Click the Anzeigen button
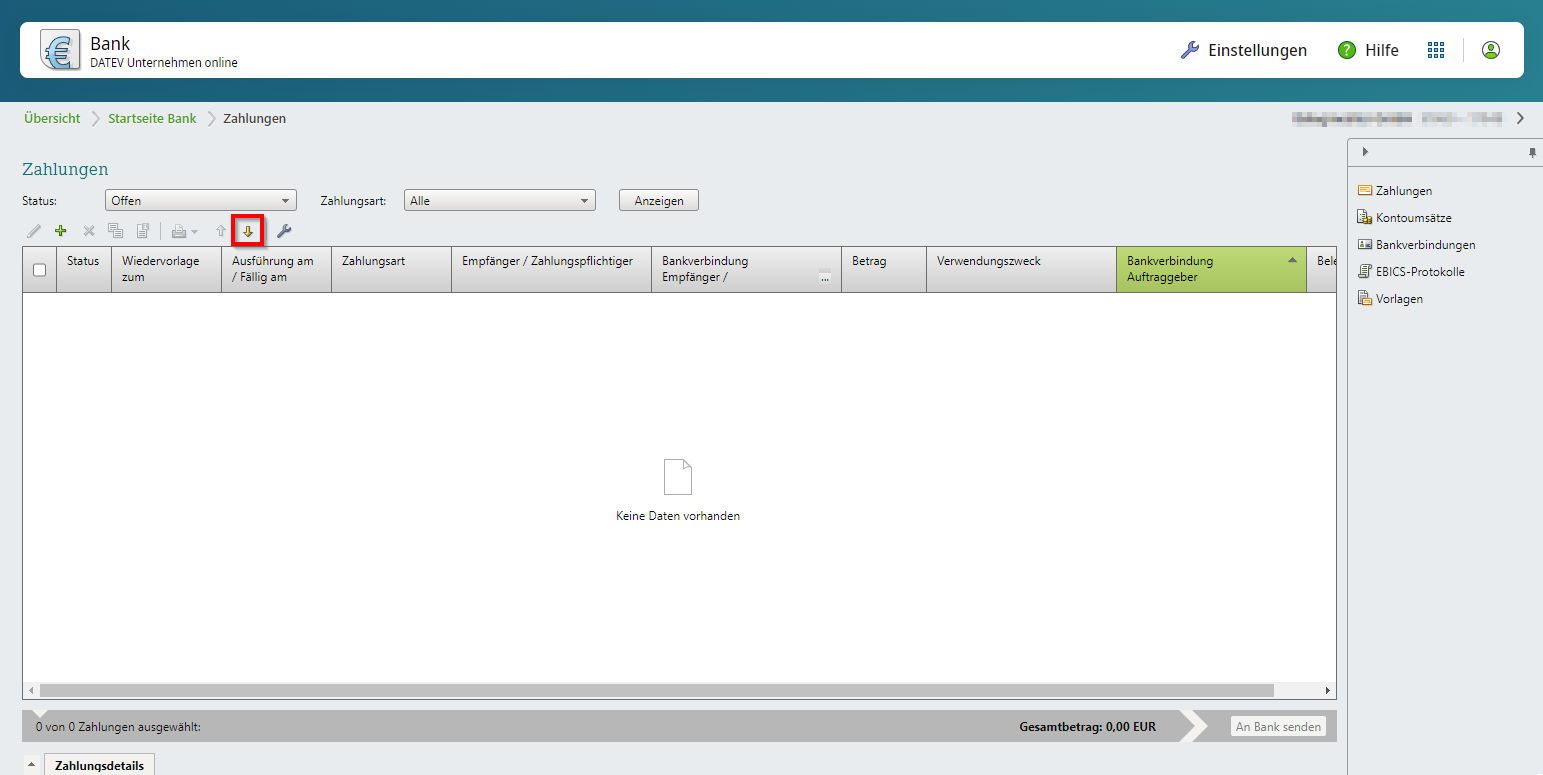The width and height of the screenshot is (1543, 775). point(658,200)
